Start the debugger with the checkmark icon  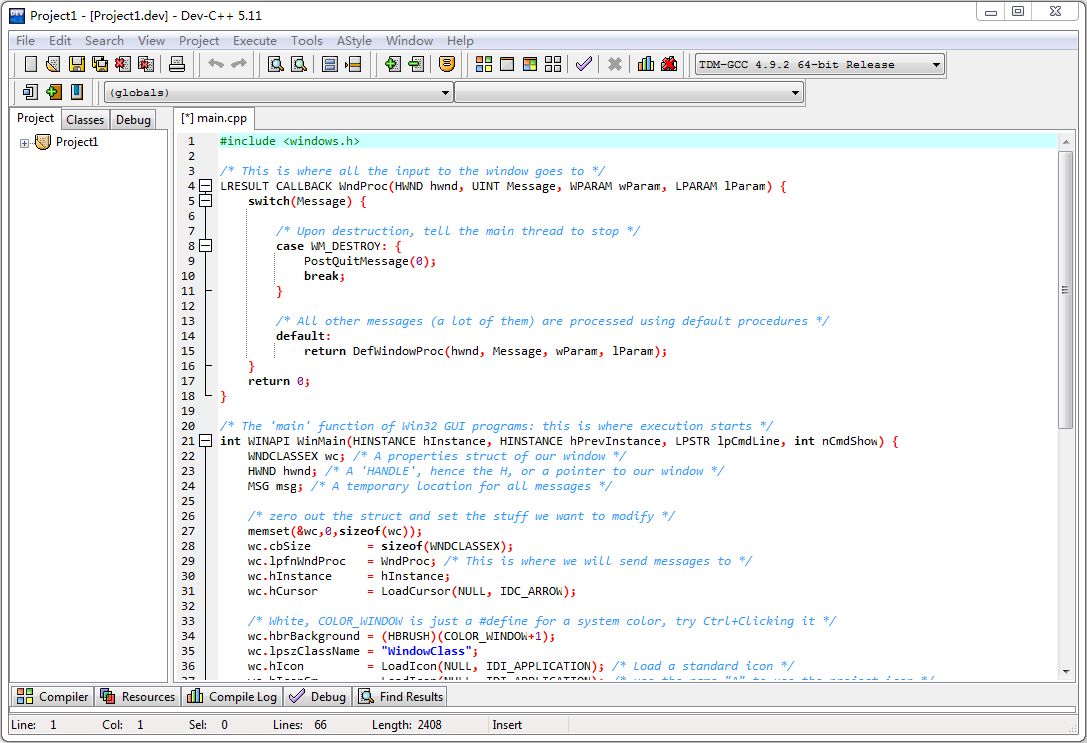coord(585,63)
